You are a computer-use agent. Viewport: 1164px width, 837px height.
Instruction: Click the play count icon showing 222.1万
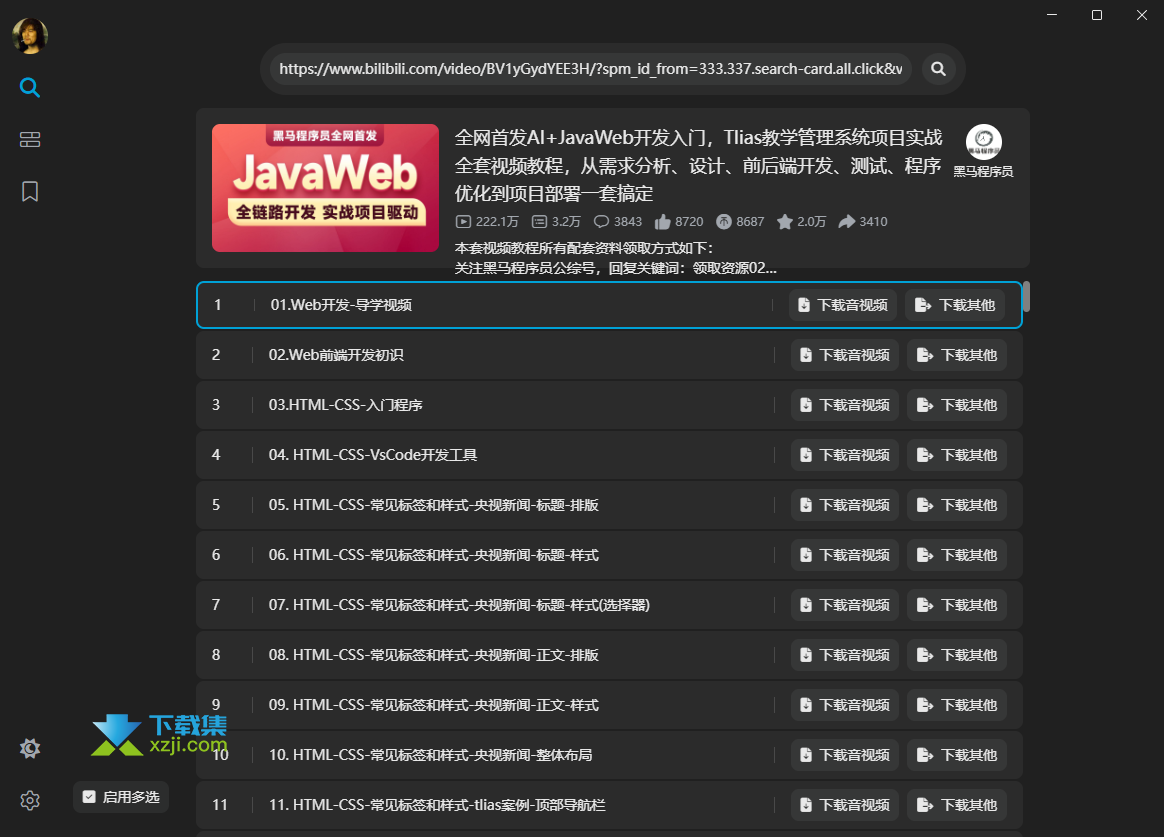pos(463,222)
